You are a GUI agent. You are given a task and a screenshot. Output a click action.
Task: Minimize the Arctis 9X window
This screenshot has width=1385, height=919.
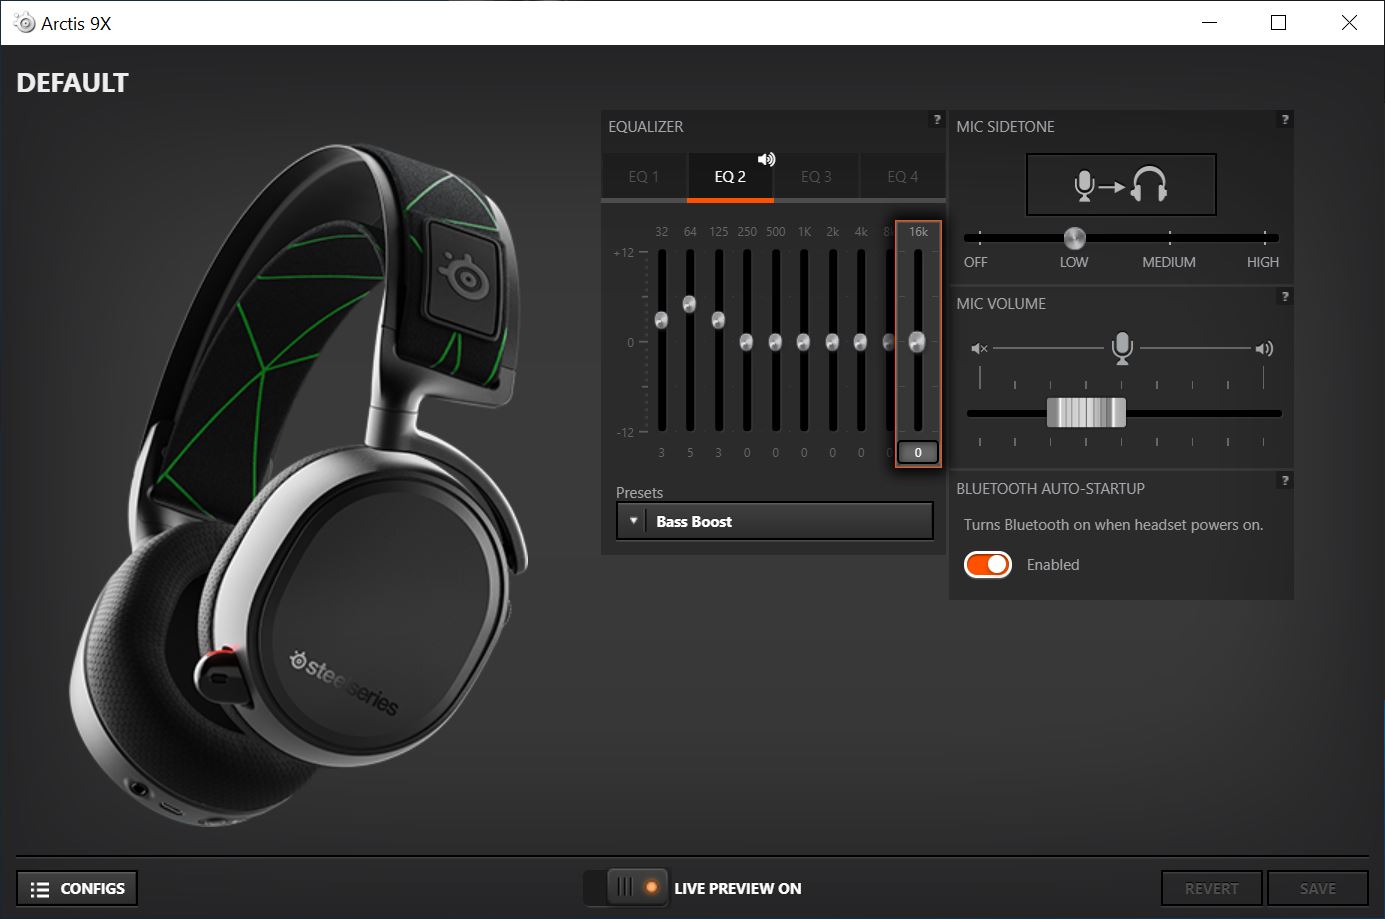point(1208,22)
